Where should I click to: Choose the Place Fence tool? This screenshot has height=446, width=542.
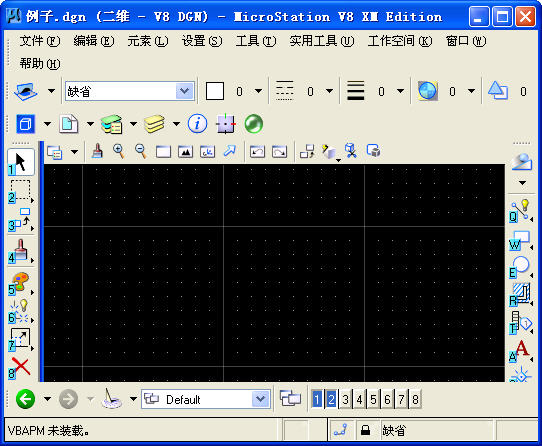coord(21,191)
